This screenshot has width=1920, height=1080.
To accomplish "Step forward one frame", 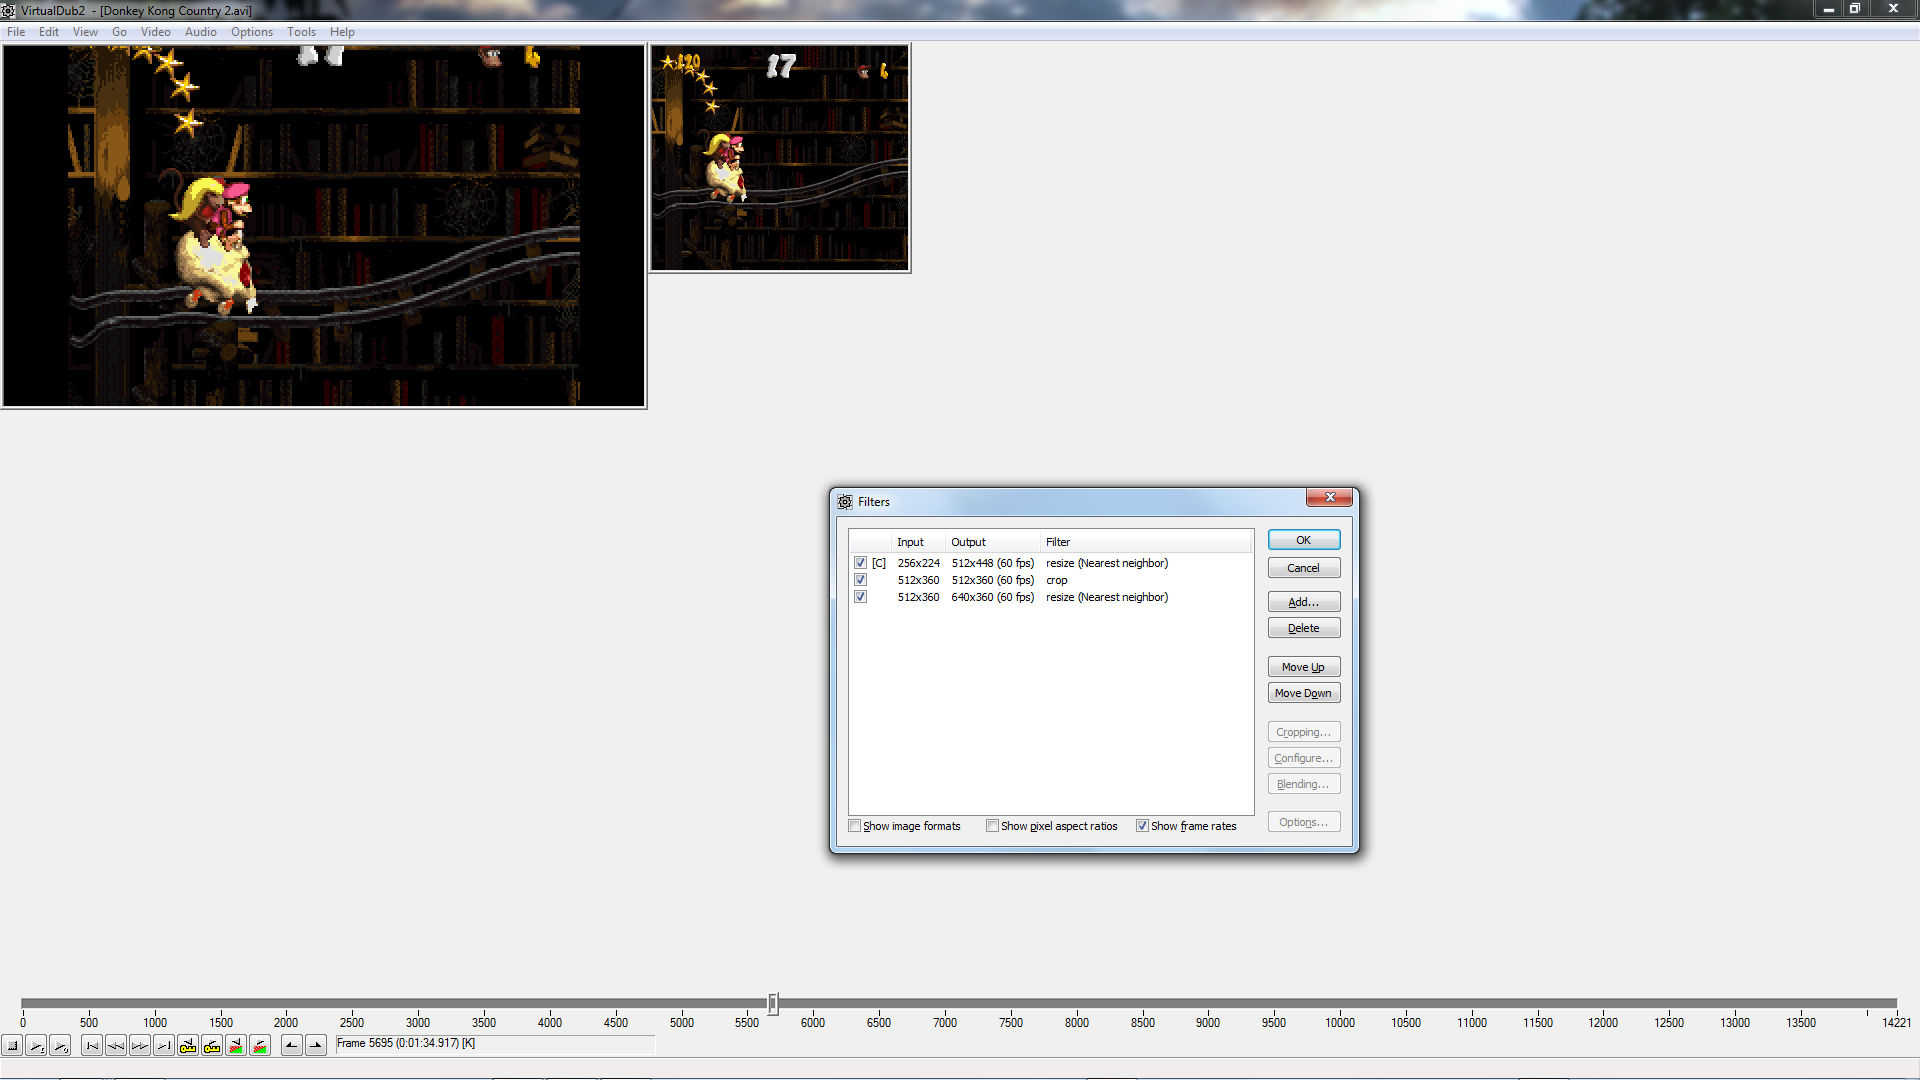I will (x=140, y=1046).
